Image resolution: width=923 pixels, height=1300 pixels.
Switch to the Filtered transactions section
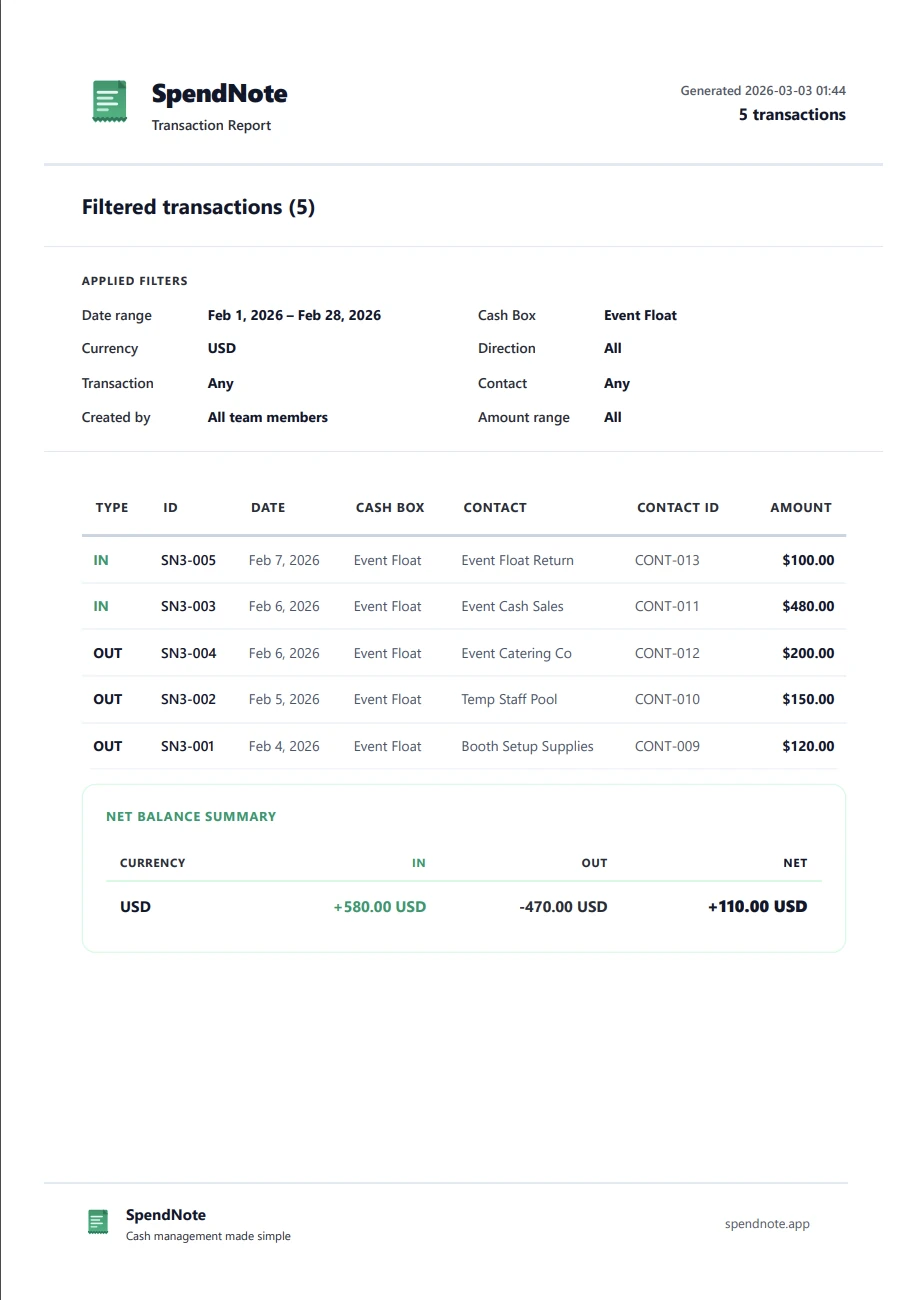pos(198,207)
